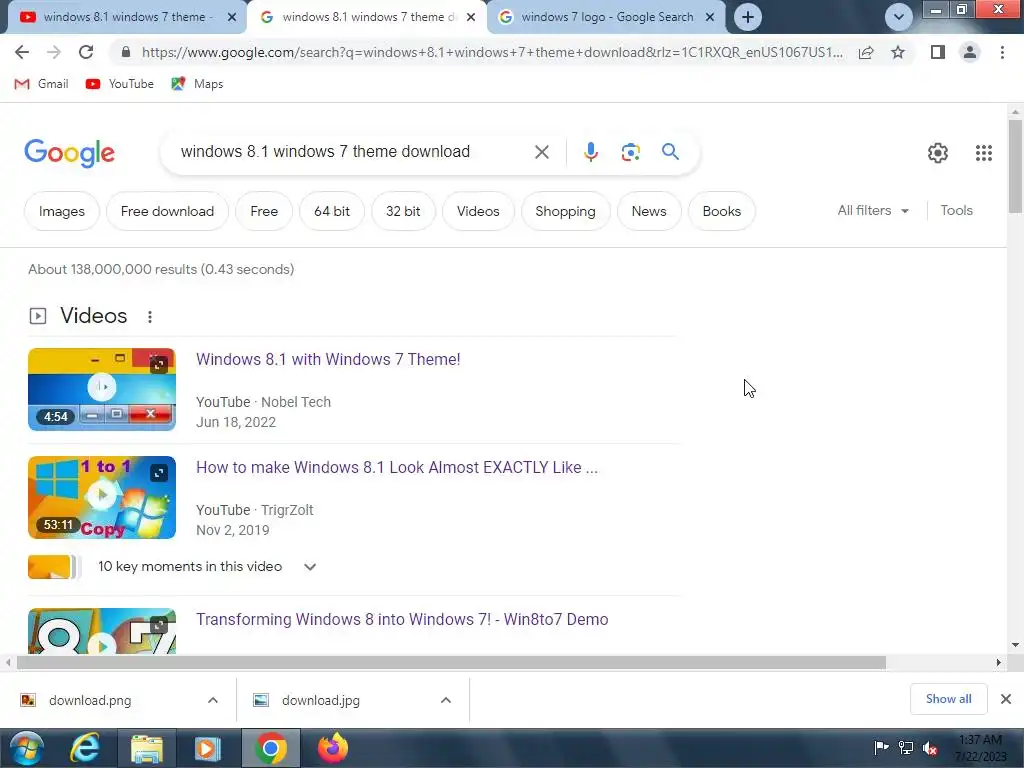Open the Windows Start menu
Image resolution: width=1024 pixels, height=768 pixels.
26,748
